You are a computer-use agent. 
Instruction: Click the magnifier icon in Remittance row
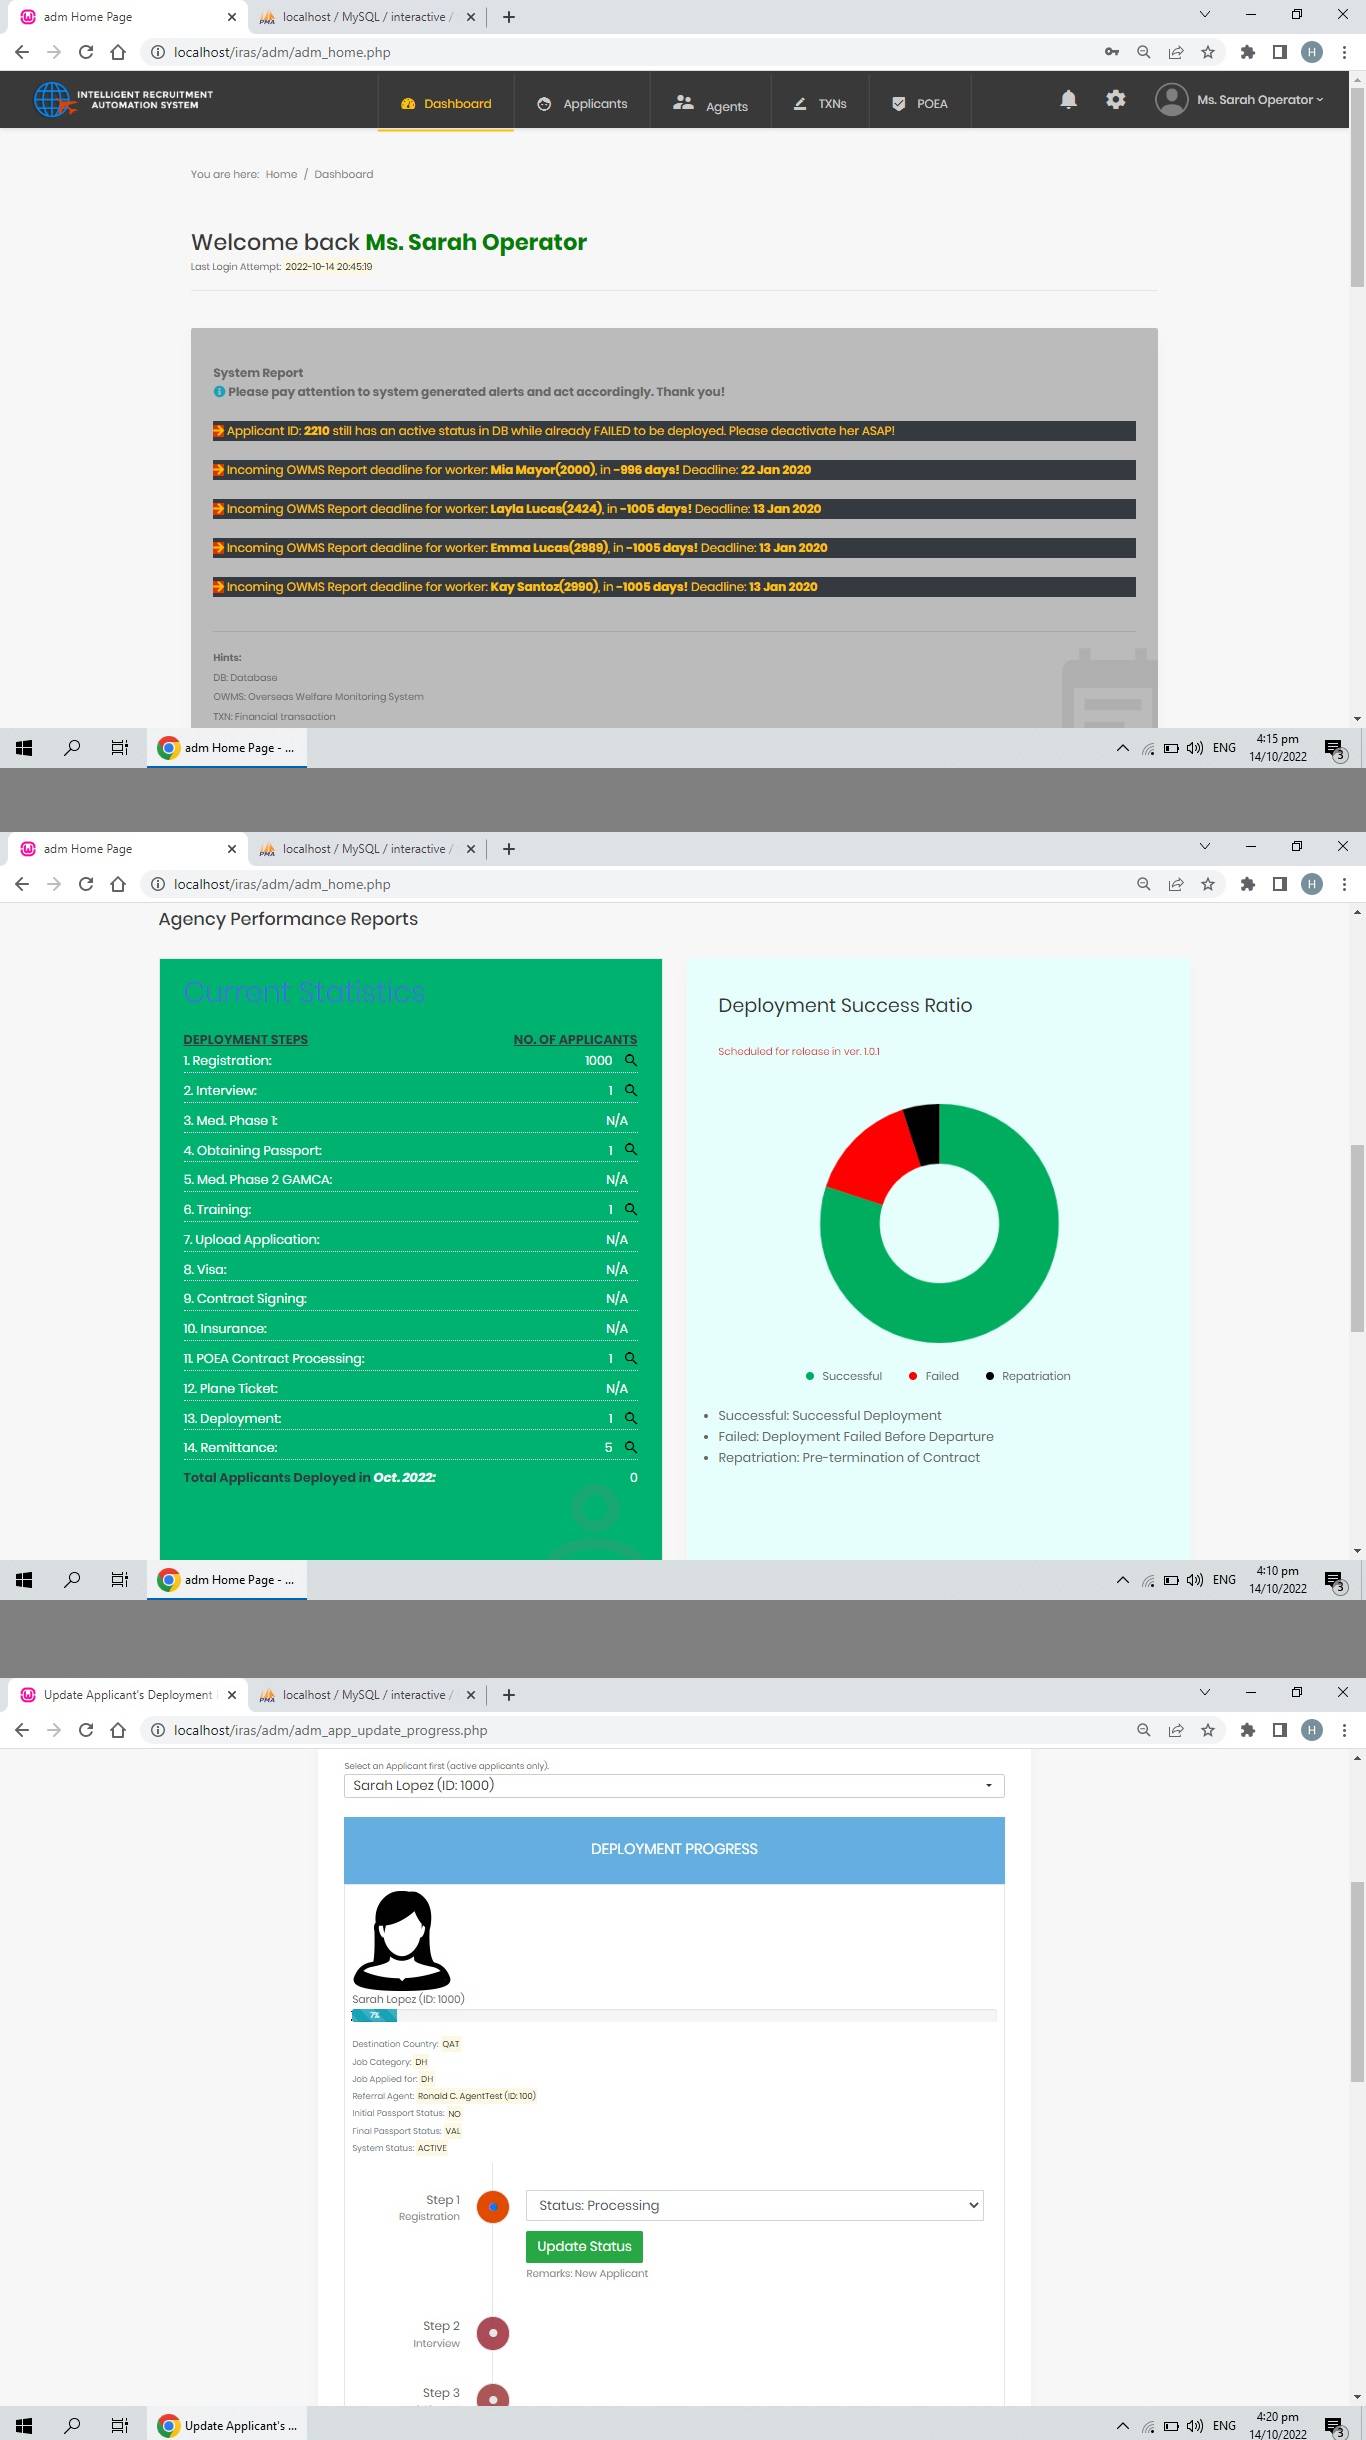(631, 1447)
